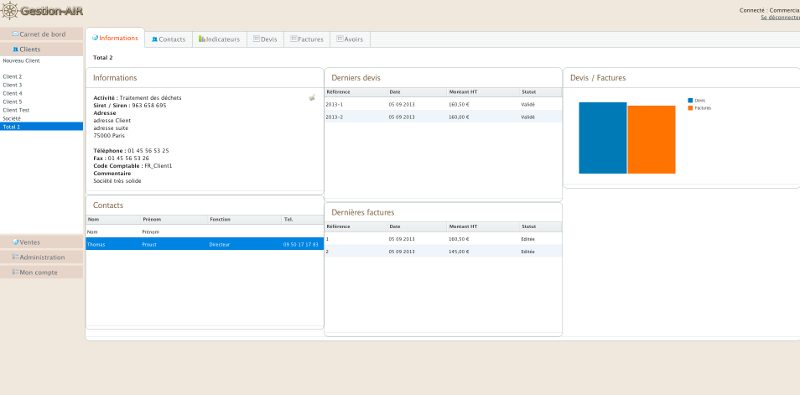Click the Contacts tab people icon
Screen dimensions: 800x395
pyautogui.click(x=155, y=39)
